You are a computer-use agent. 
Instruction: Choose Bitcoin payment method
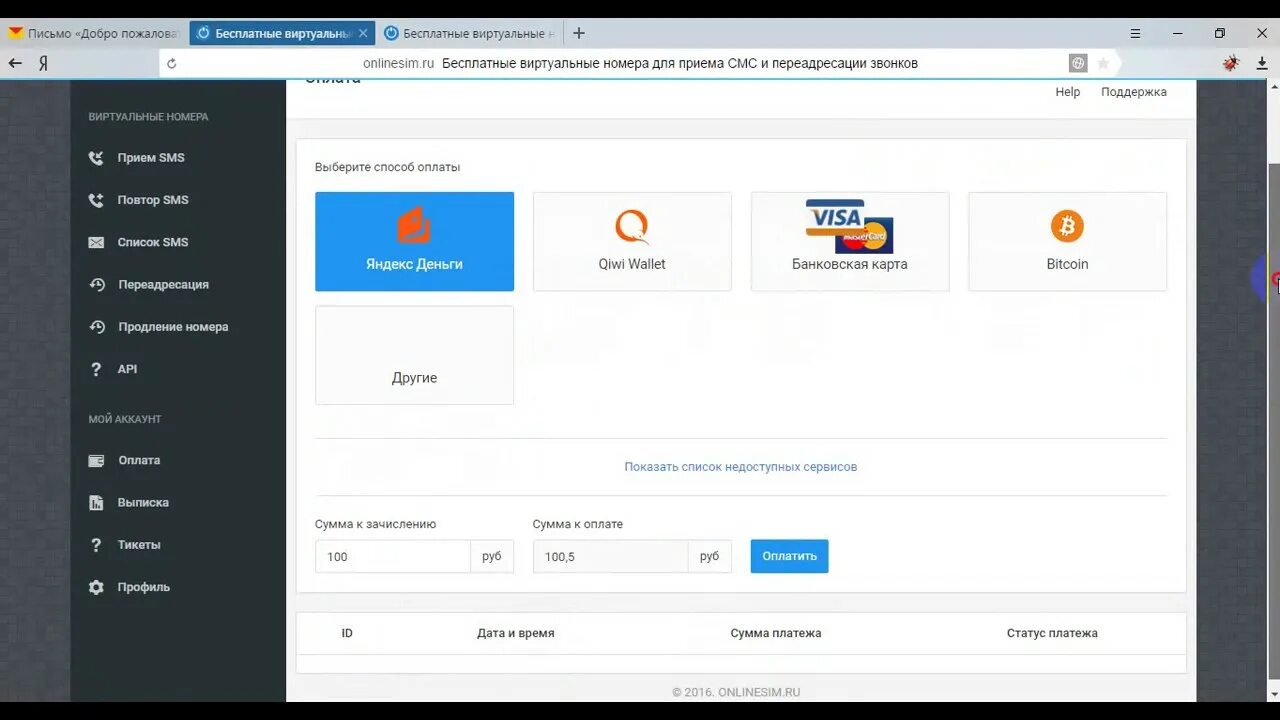[1067, 242]
